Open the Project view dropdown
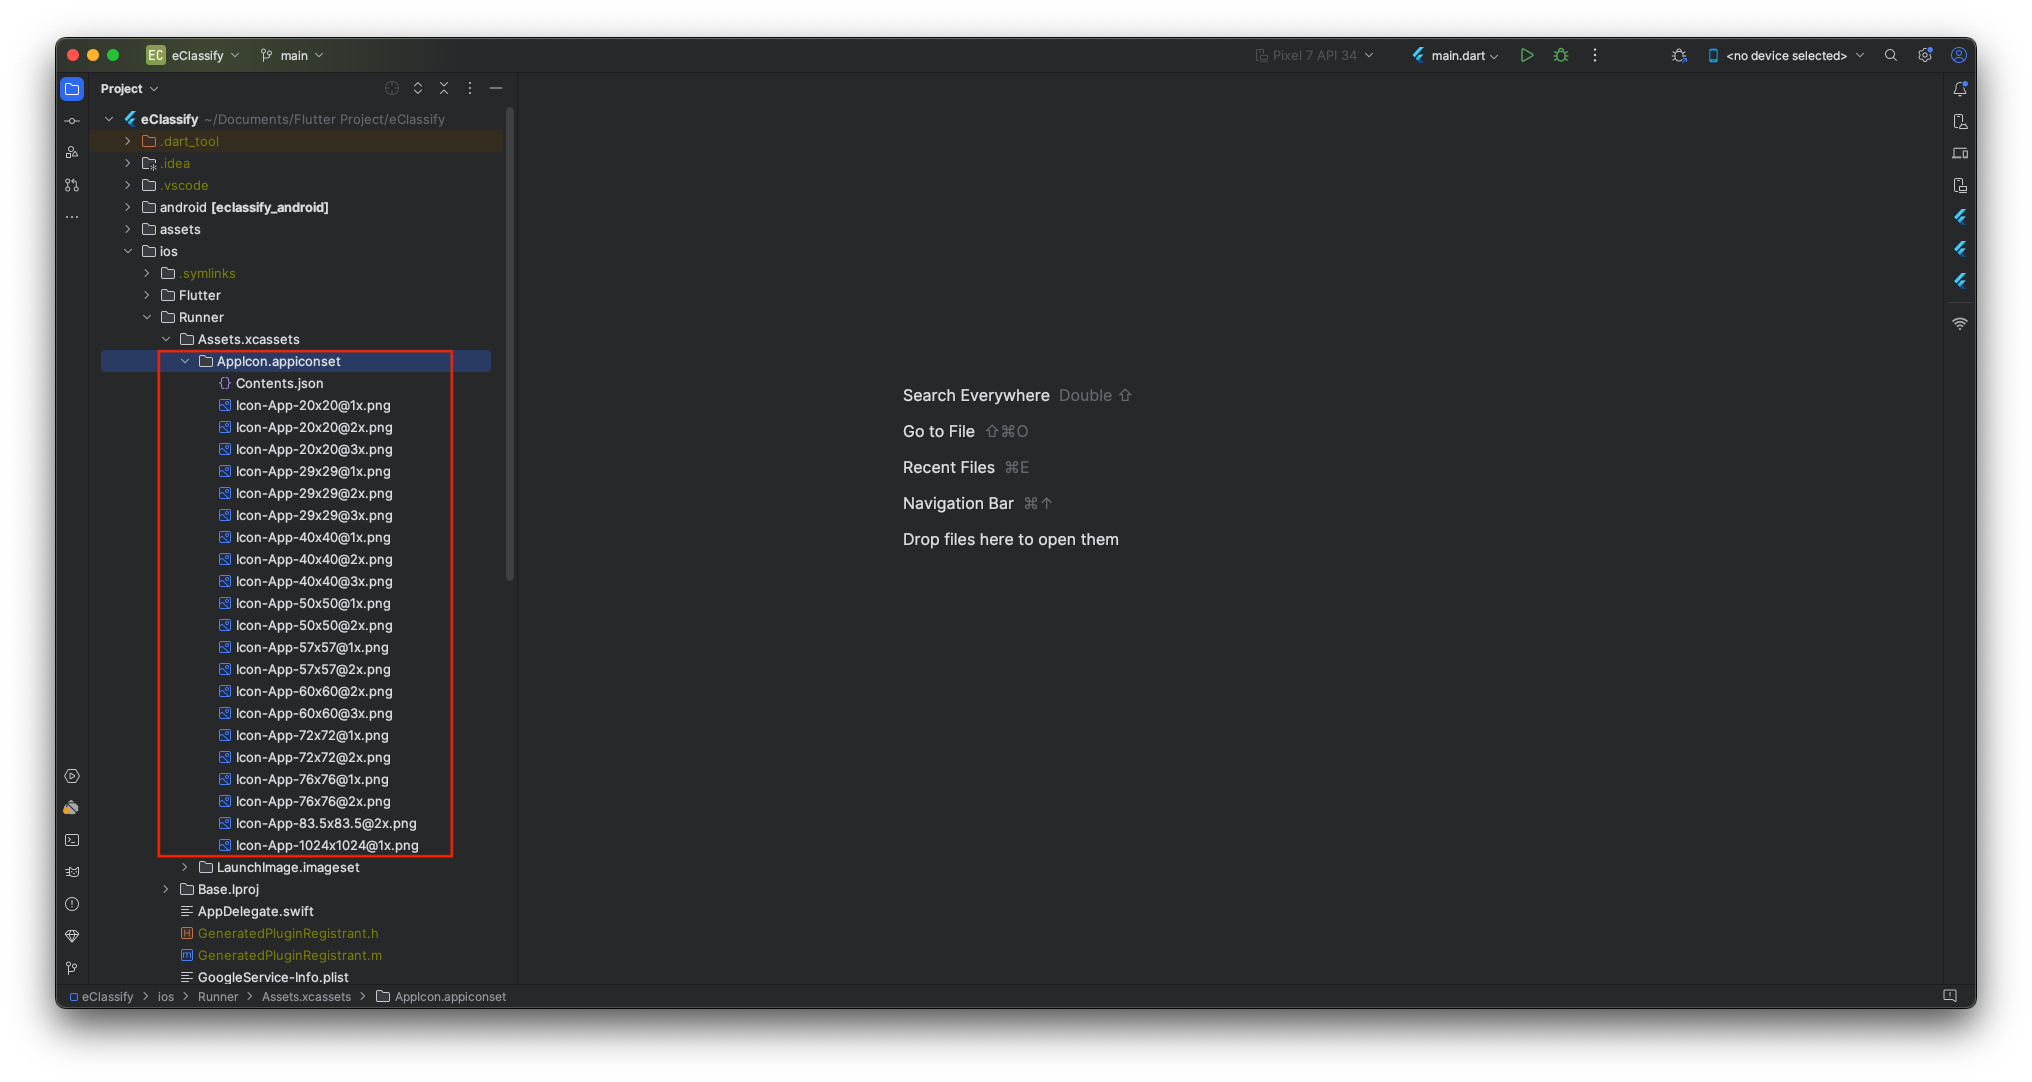Viewport: 2032px width, 1082px height. [130, 89]
